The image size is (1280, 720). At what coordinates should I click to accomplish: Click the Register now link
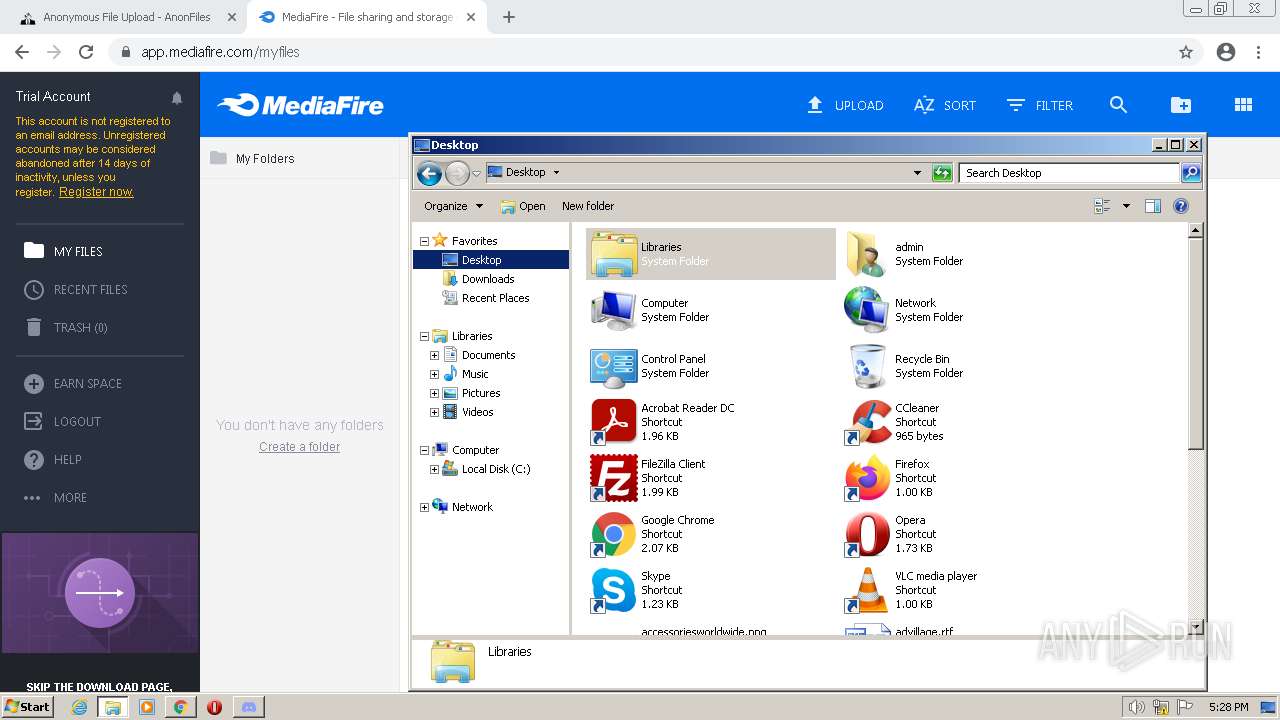(96, 192)
